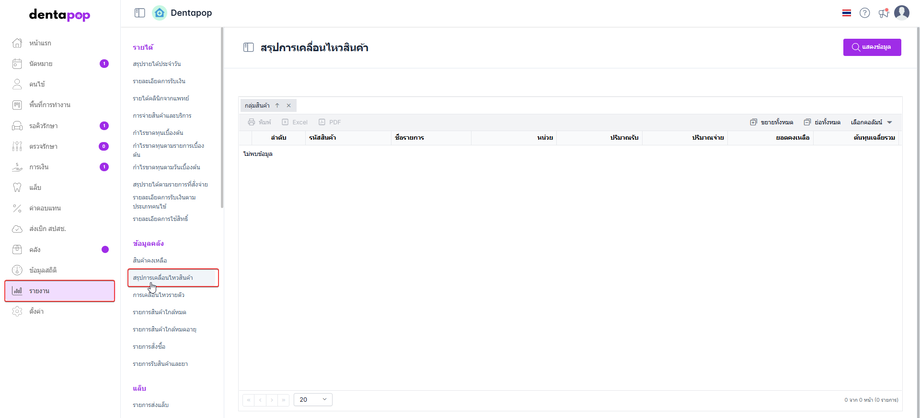Toggle the sidebar panel icon in top bar
This screenshot has width=920, height=418.
pyautogui.click(x=140, y=13)
